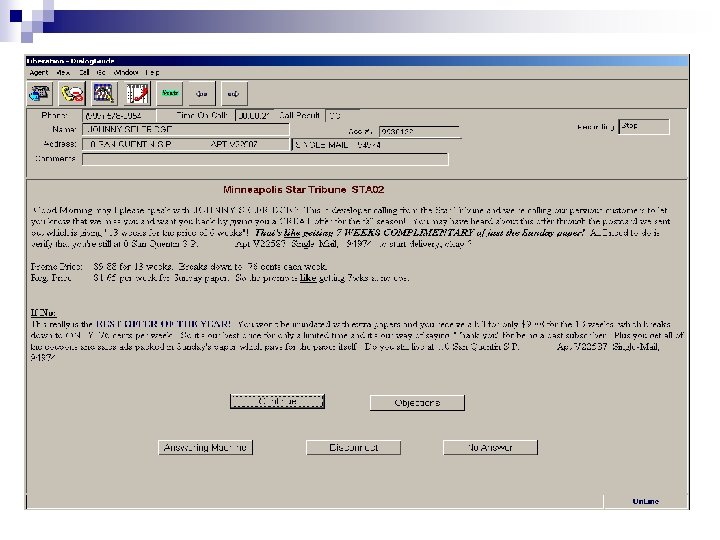This screenshot has height=540, width=720.
Task: Click the No Answer button
Action: 490,447
